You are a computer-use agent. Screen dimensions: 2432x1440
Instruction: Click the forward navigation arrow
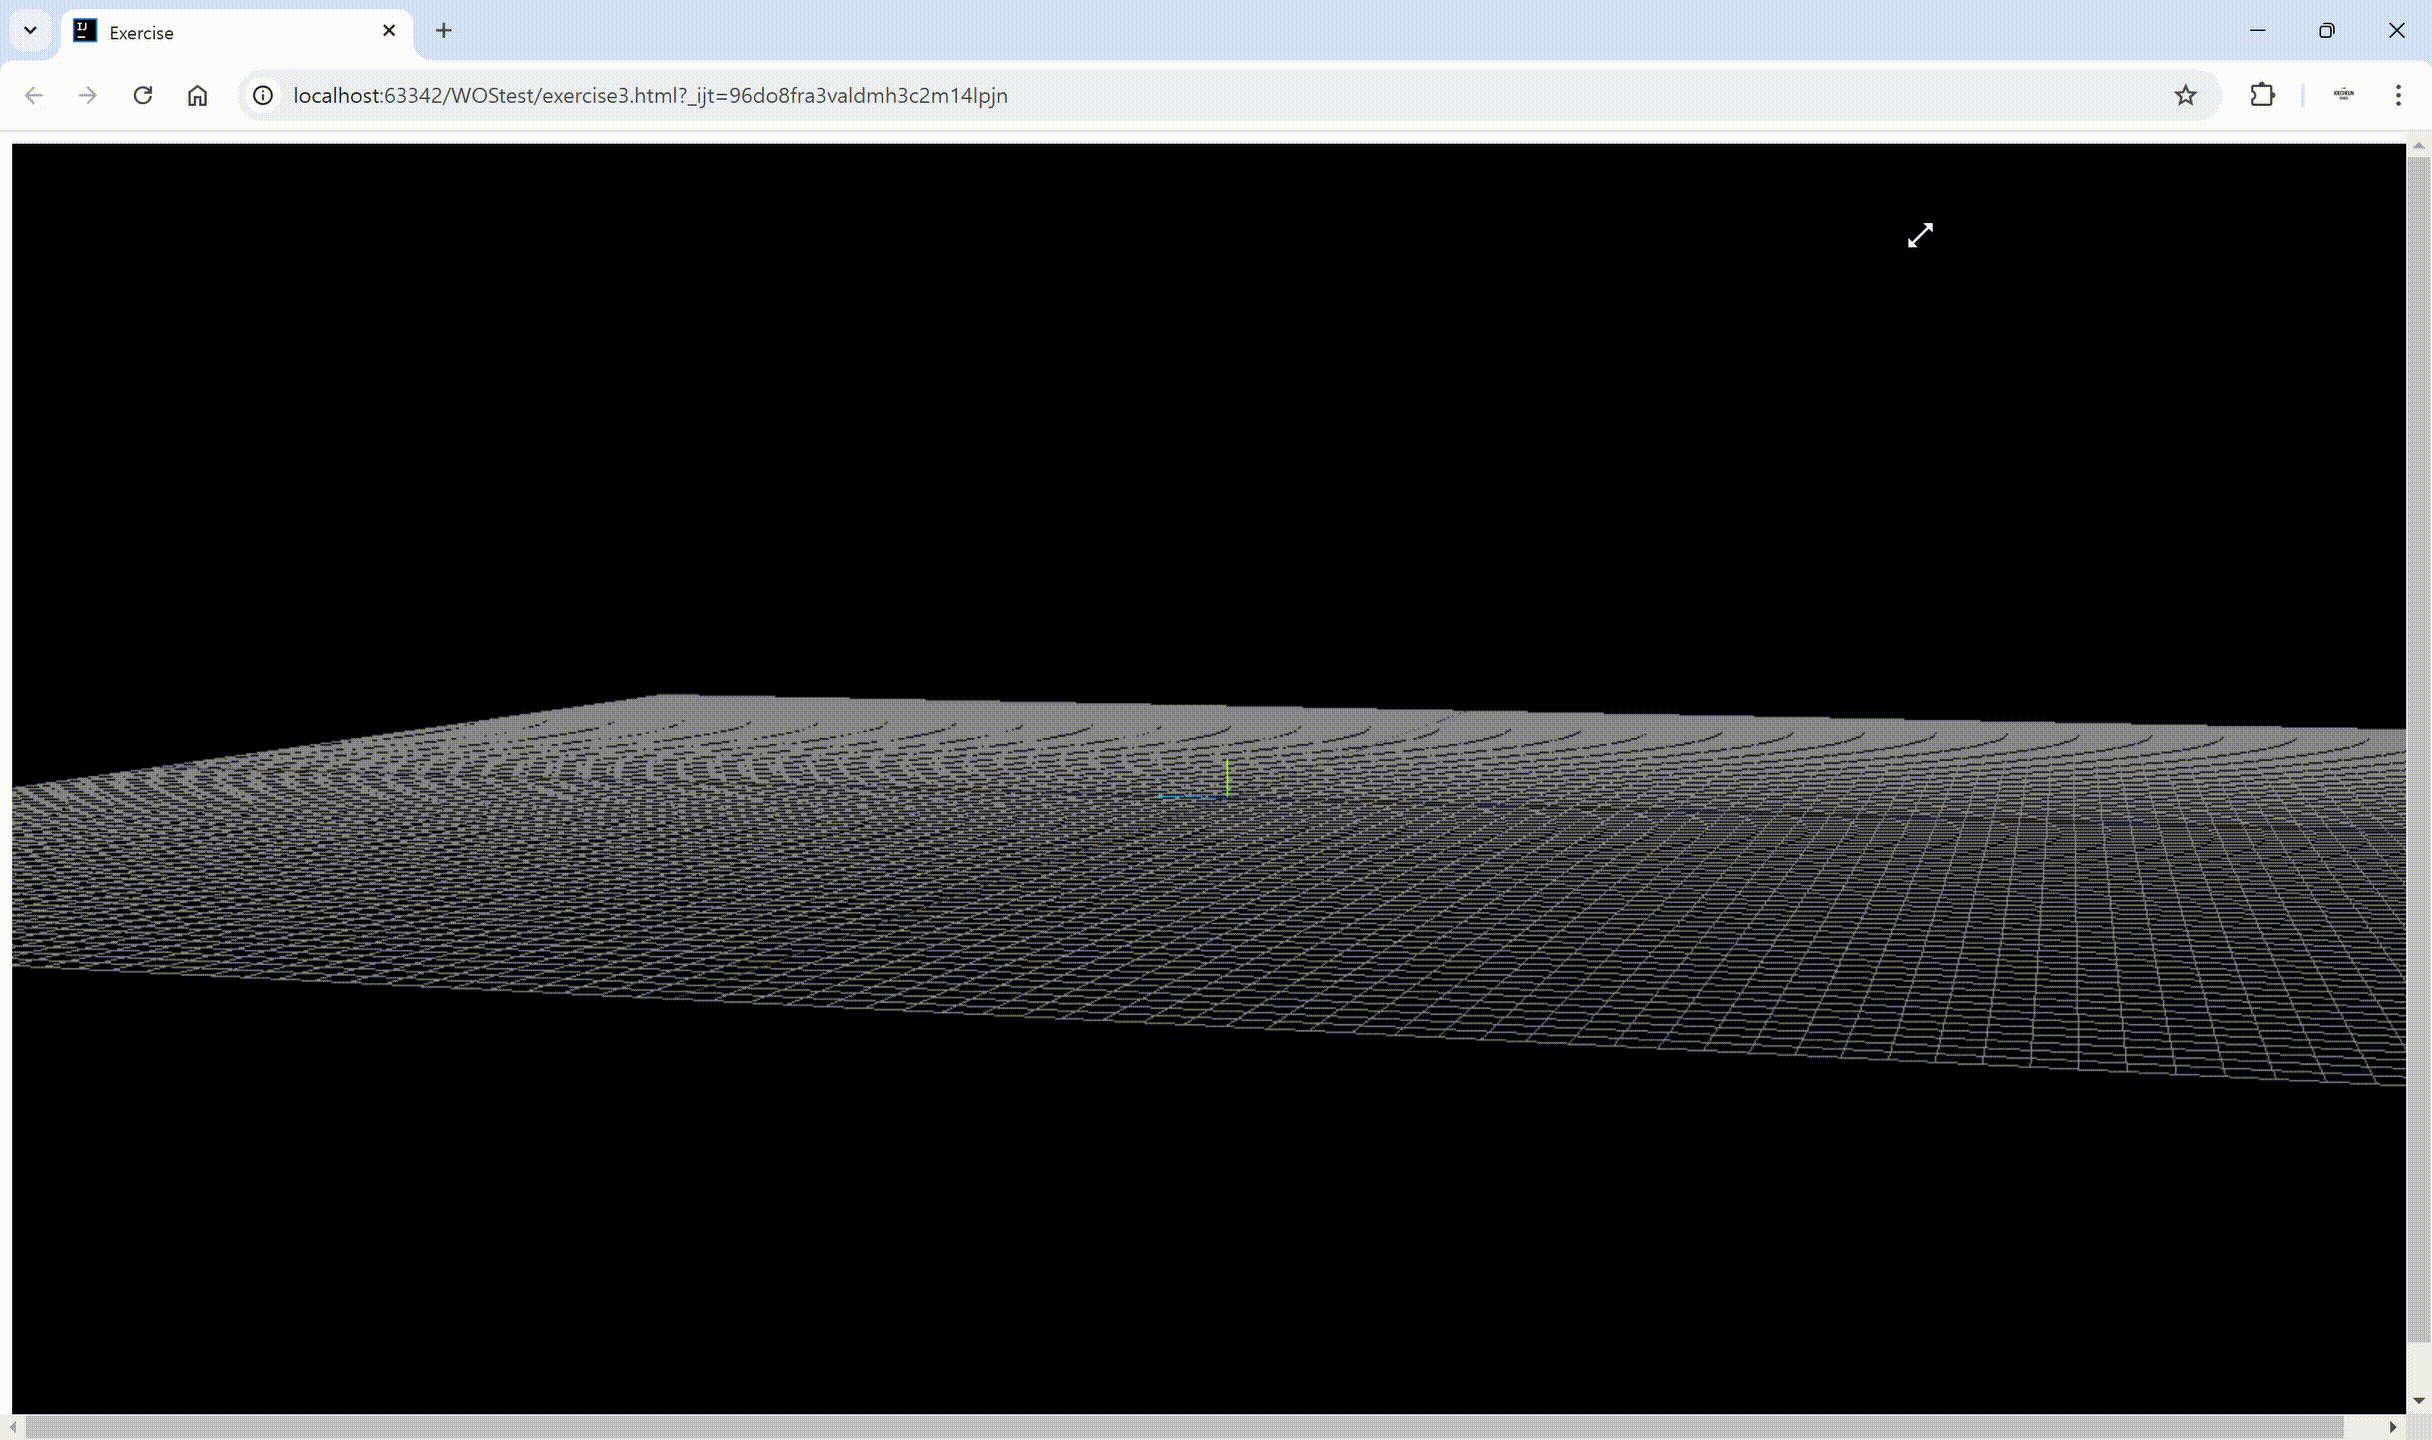[x=88, y=95]
